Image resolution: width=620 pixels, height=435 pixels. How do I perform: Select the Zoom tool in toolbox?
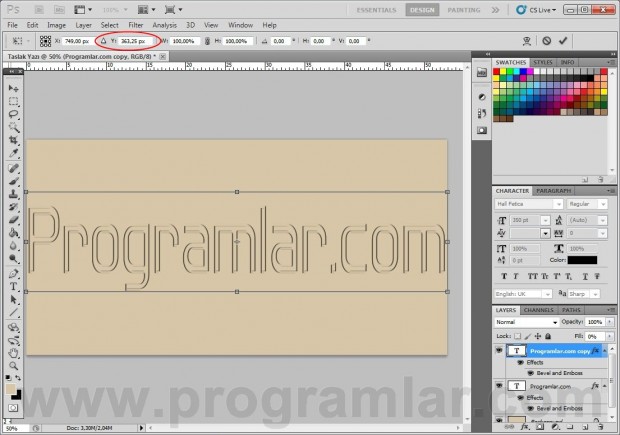(13, 366)
